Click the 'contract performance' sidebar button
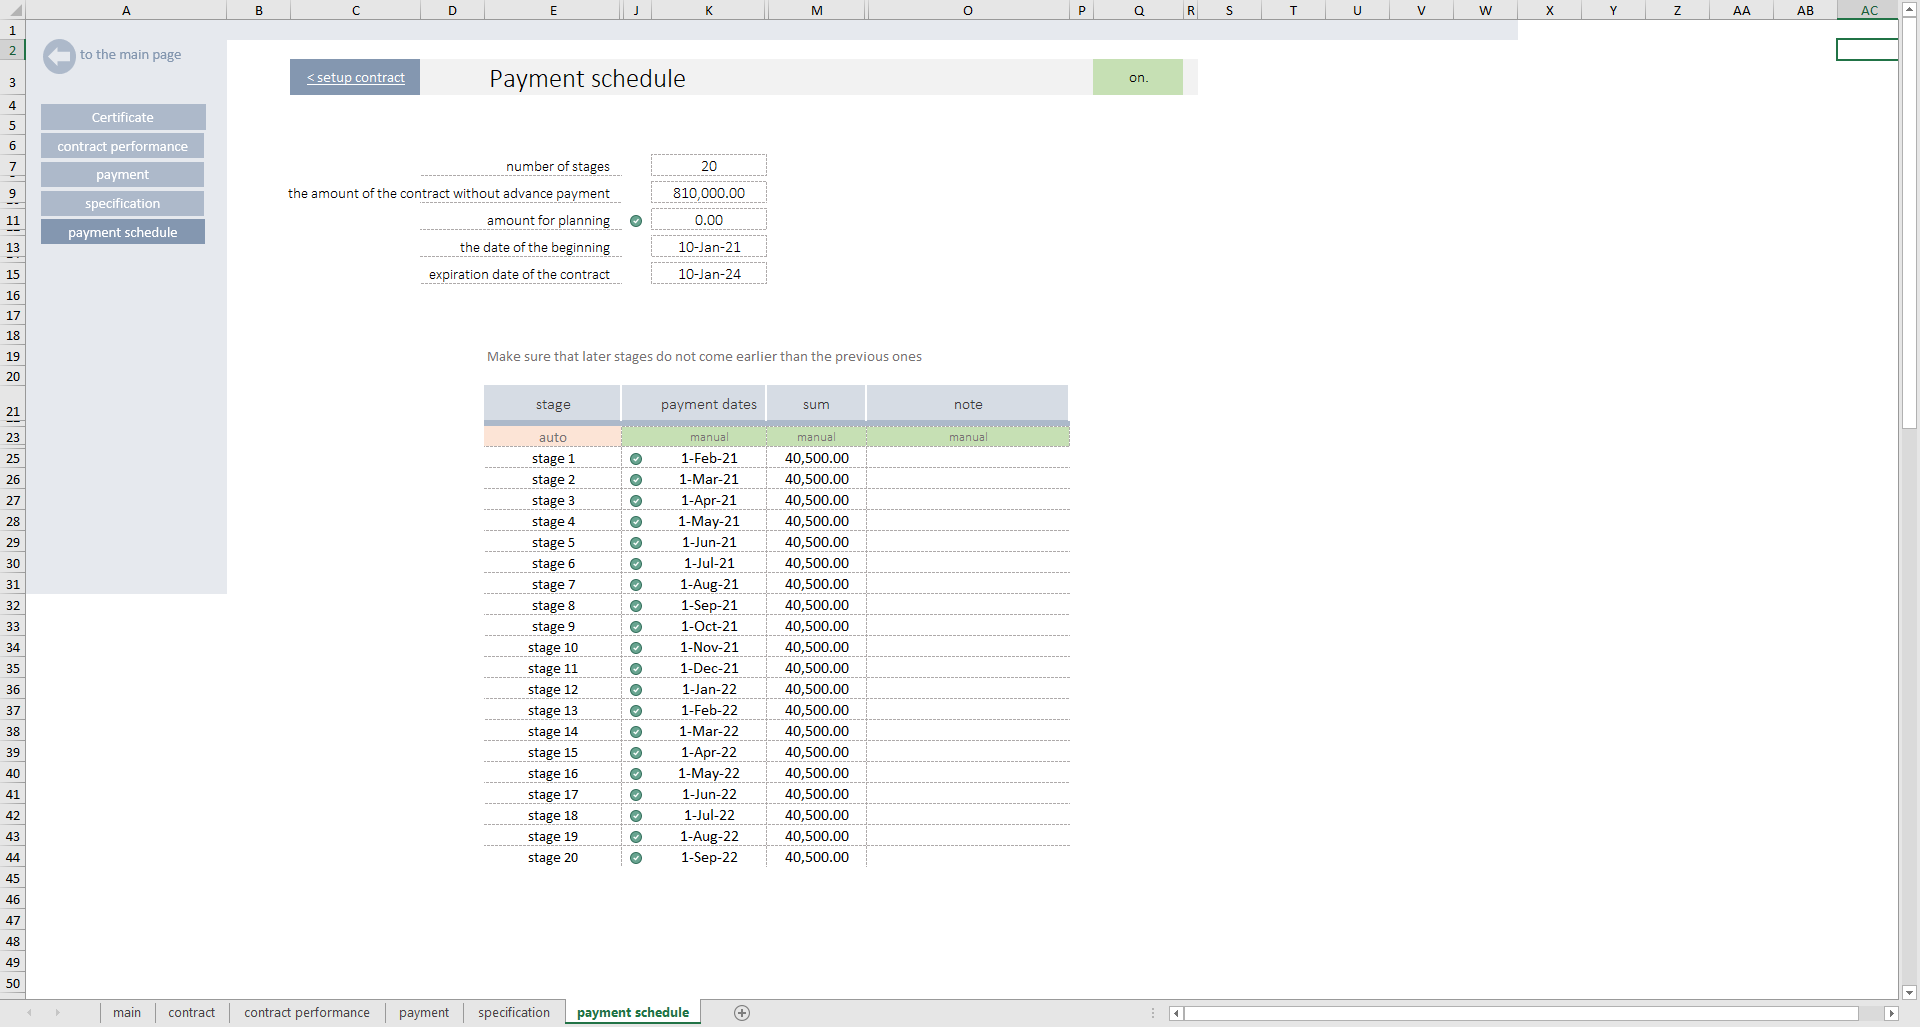Image resolution: width=1920 pixels, height=1027 pixels. pos(123,146)
